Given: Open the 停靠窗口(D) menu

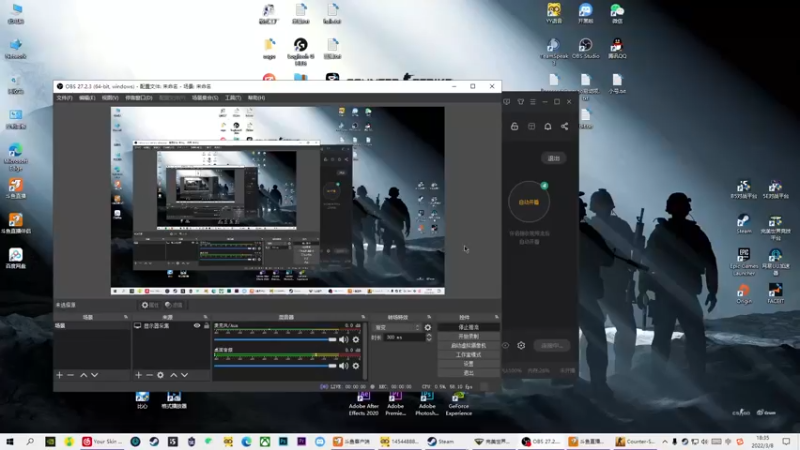Looking at the screenshot, I should 139,97.
